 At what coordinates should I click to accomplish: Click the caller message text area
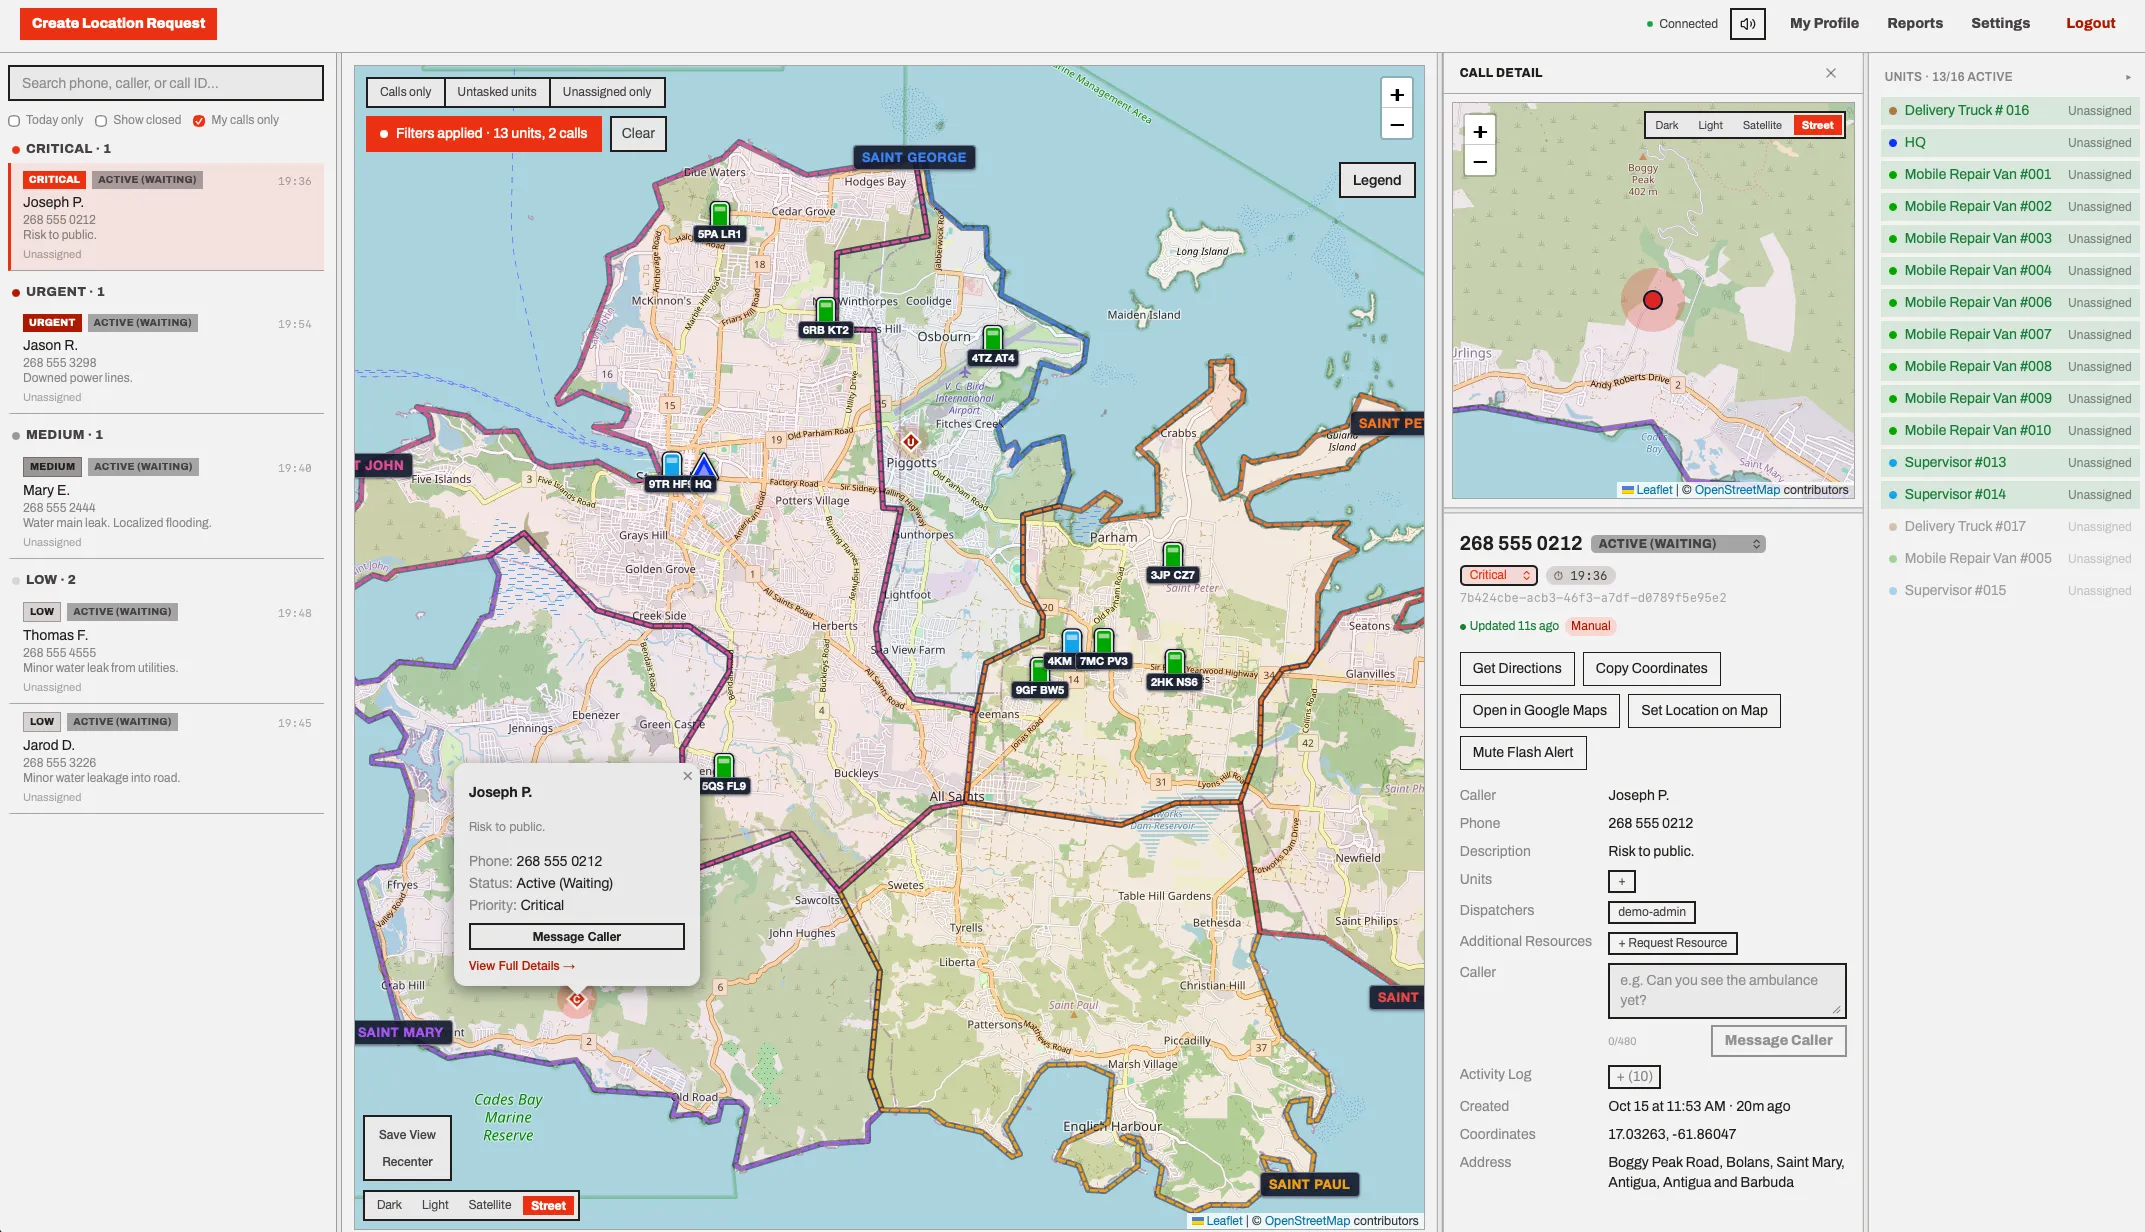coord(1727,991)
